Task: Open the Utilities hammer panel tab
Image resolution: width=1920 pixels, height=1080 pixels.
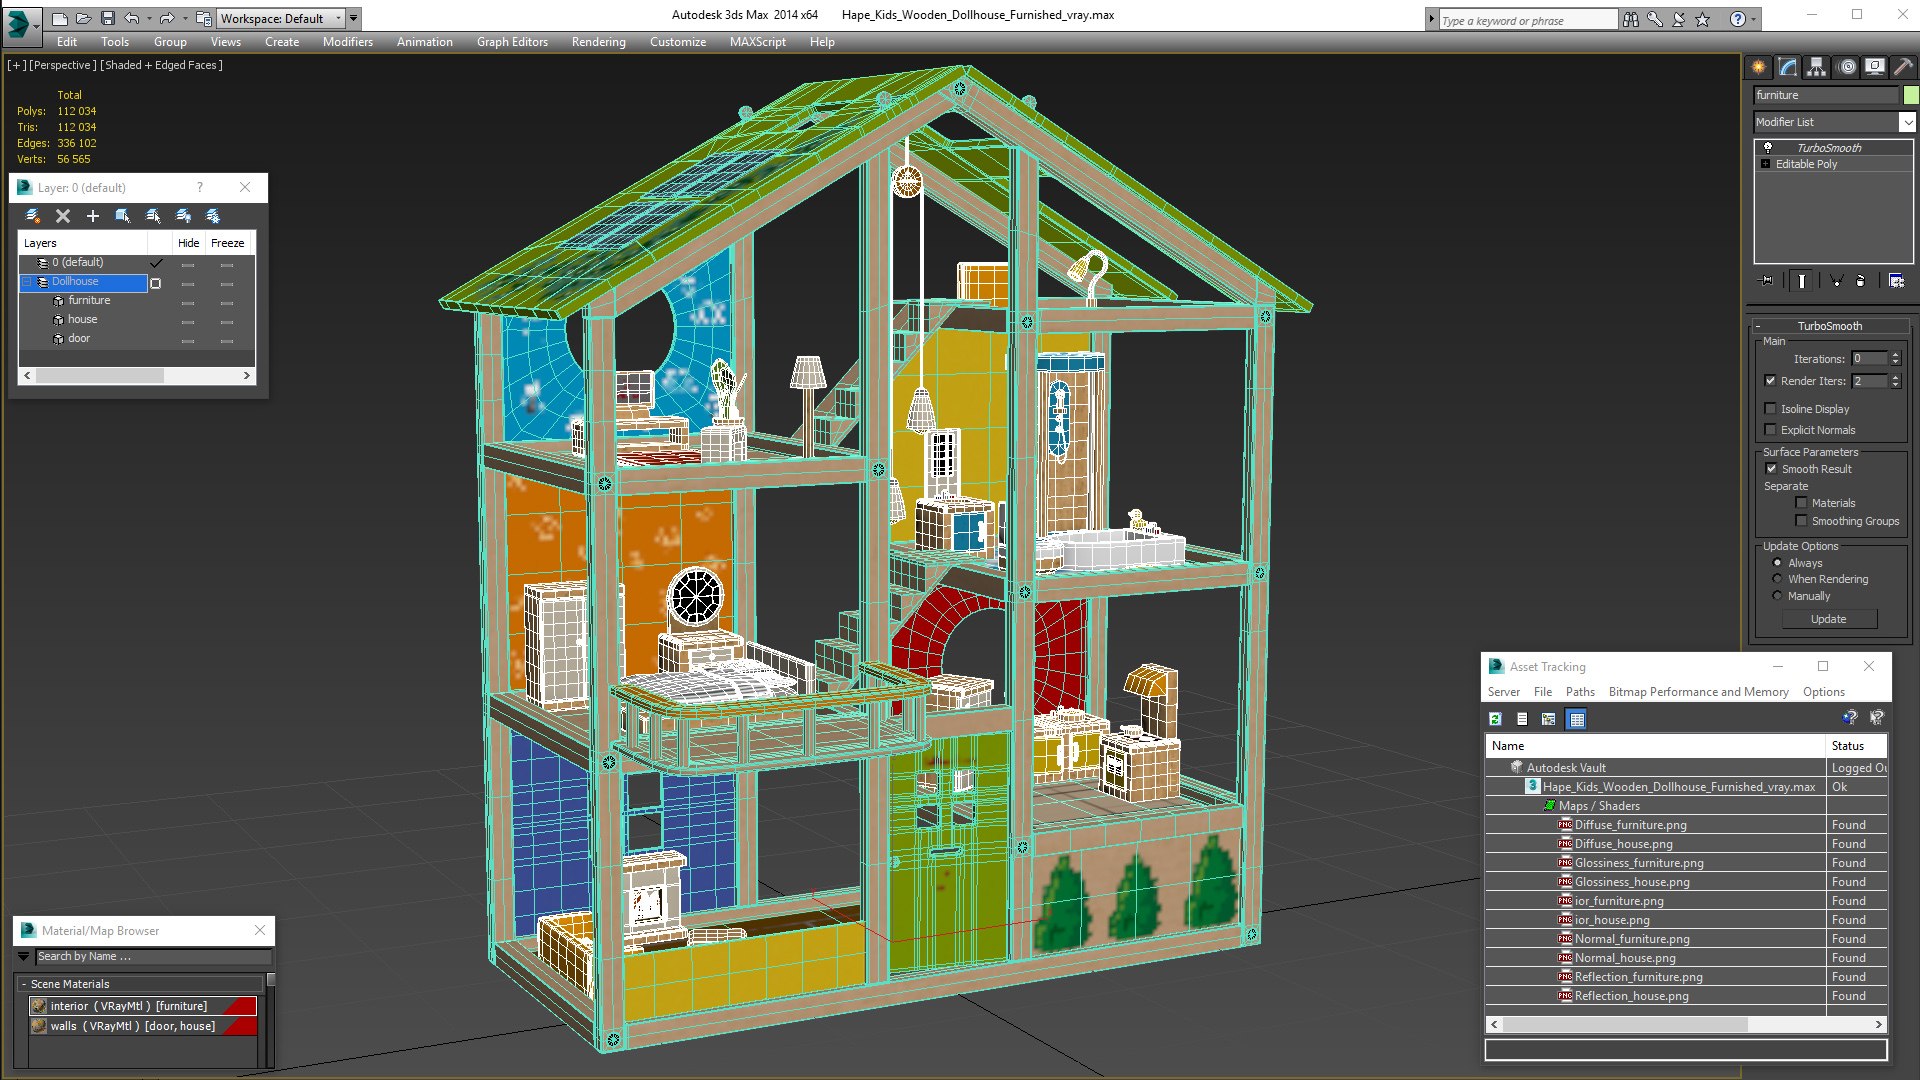Action: pyautogui.click(x=1904, y=67)
